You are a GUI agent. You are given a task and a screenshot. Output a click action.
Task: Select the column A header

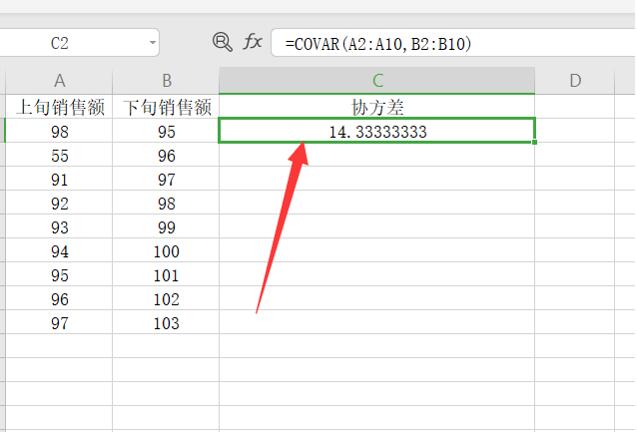[60, 81]
